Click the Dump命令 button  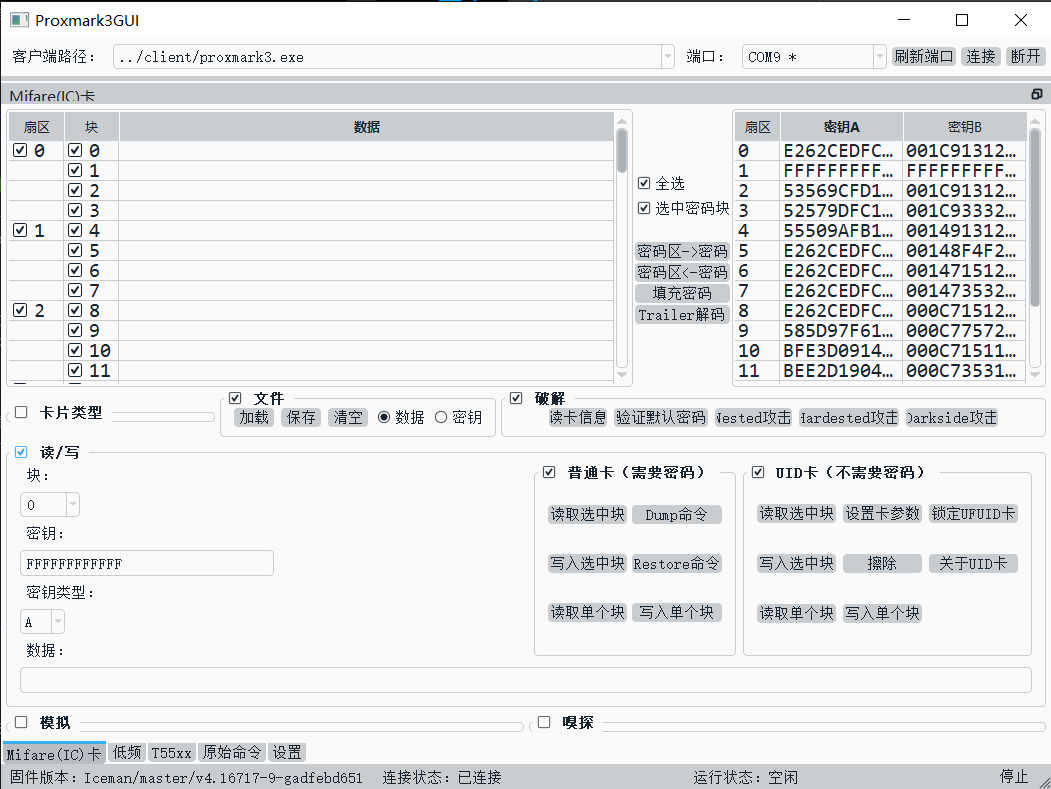click(676, 515)
